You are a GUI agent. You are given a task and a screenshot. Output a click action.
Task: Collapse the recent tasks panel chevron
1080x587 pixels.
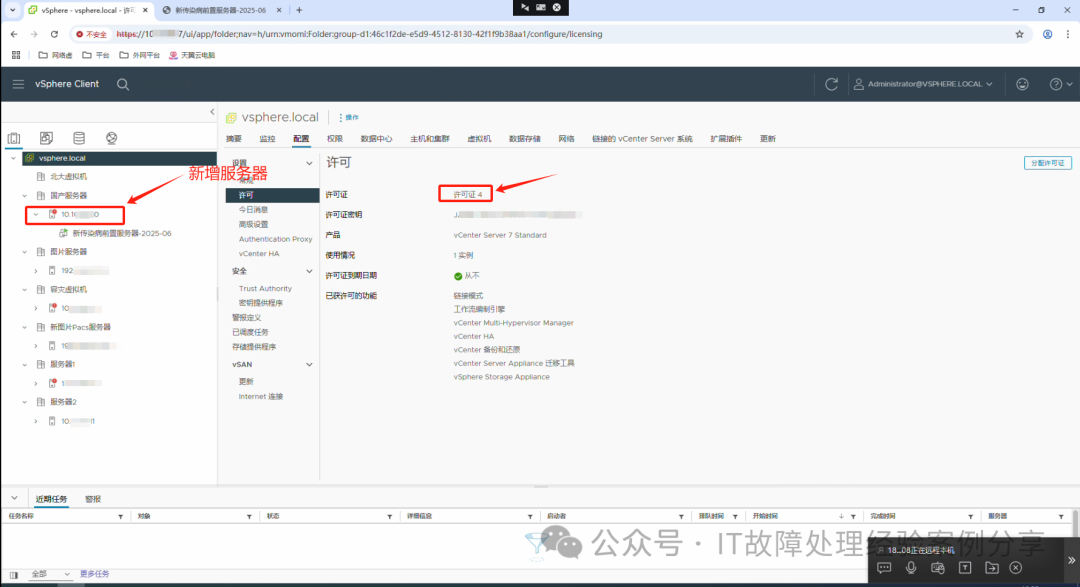point(14,498)
